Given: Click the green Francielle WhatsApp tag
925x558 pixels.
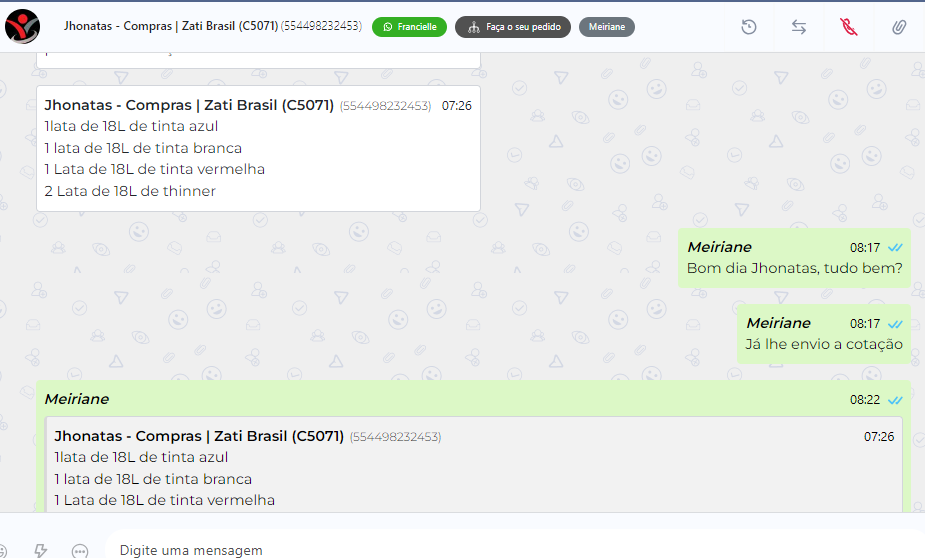Looking at the screenshot, I should [409, 27].
